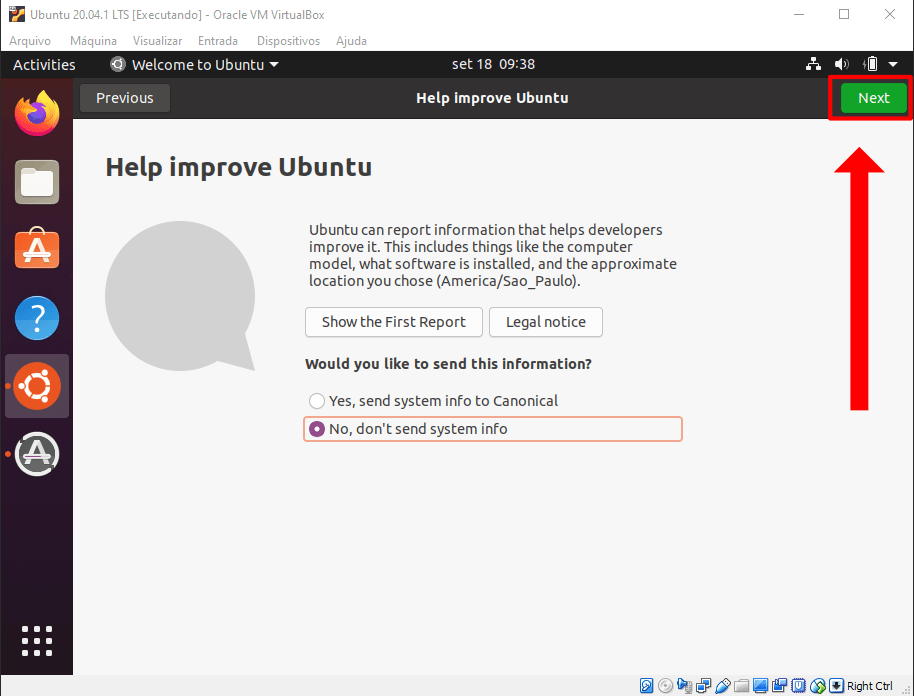Click the Right Ctrl host key label
This screenshot has height=696, width=914.
pos(869,686)
